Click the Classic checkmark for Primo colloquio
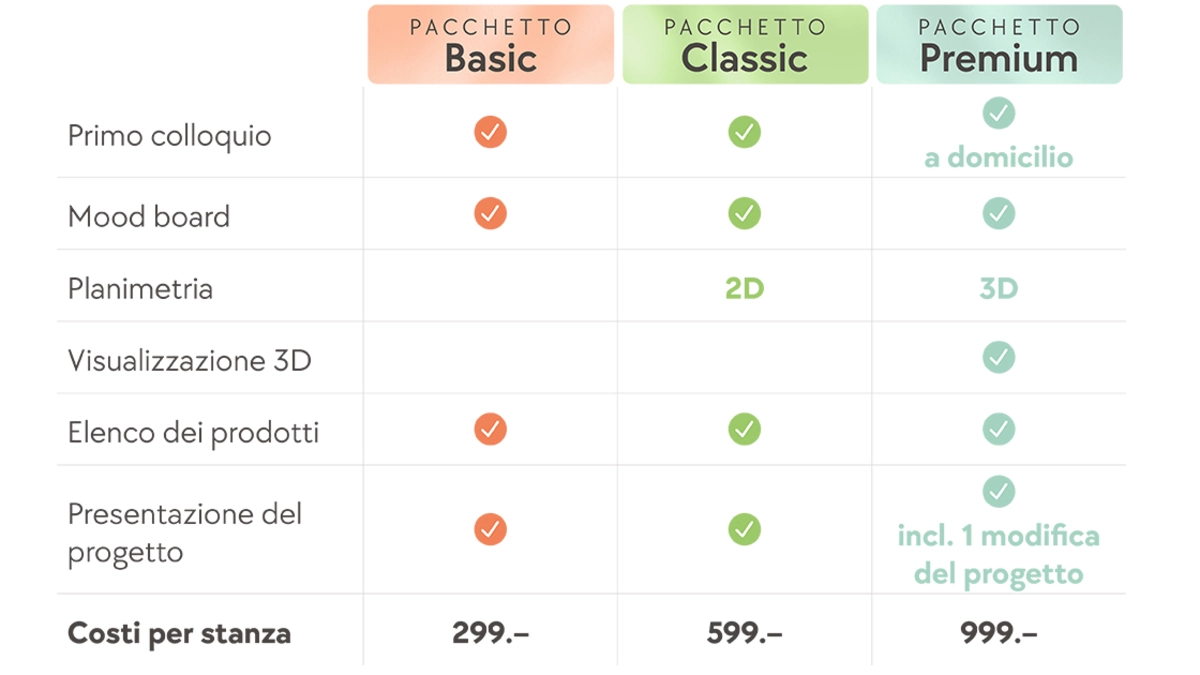Image resolution: width=1200 pixels, height=675 pixels. point(744,132)
